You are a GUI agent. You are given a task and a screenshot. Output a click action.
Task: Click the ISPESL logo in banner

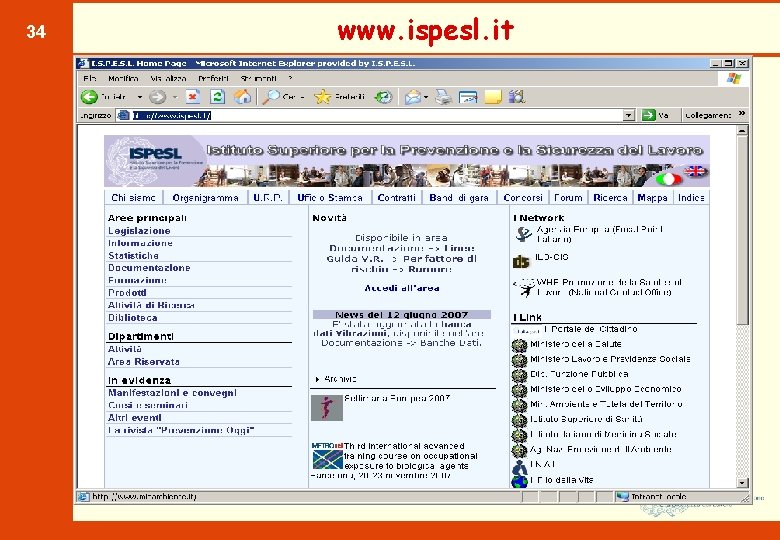[x=155, y=153]
